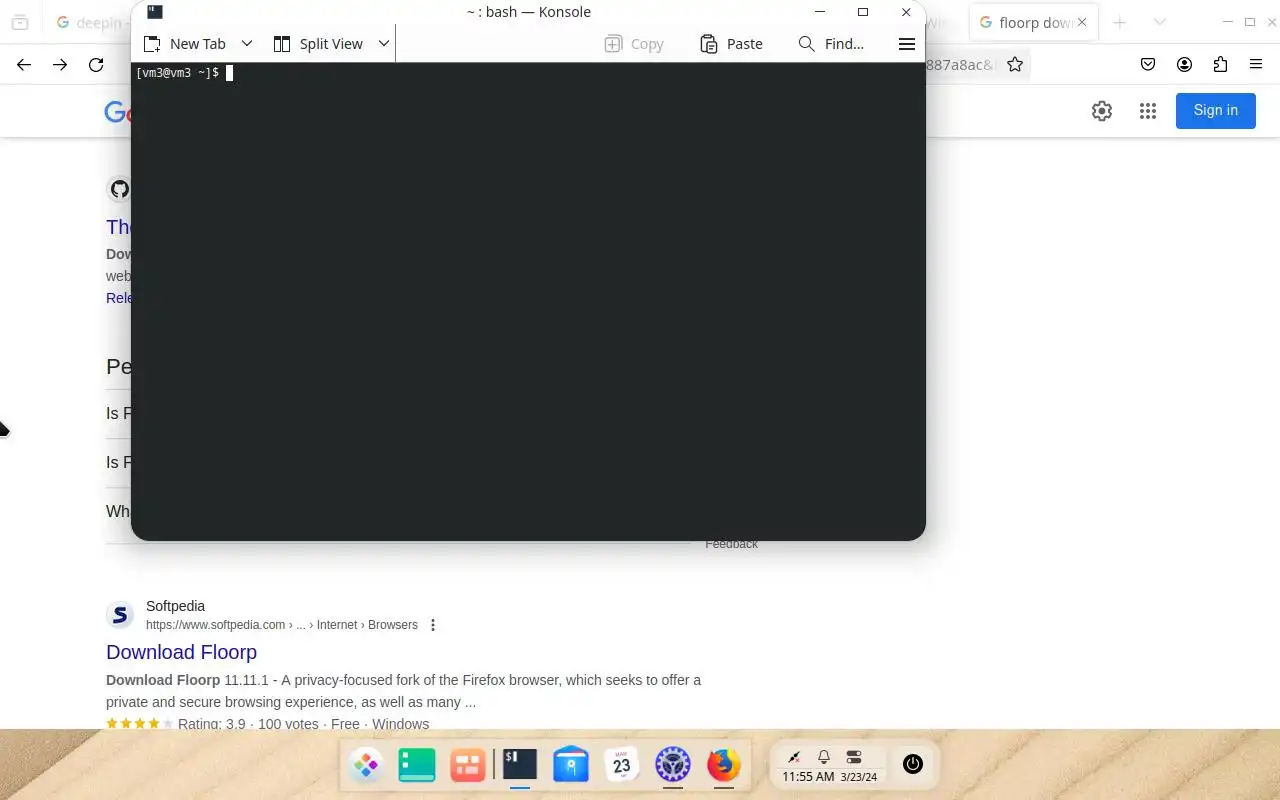Screen dimensions: 1280x800
Task: Go back in Firefox
Action: pos(24,65)
